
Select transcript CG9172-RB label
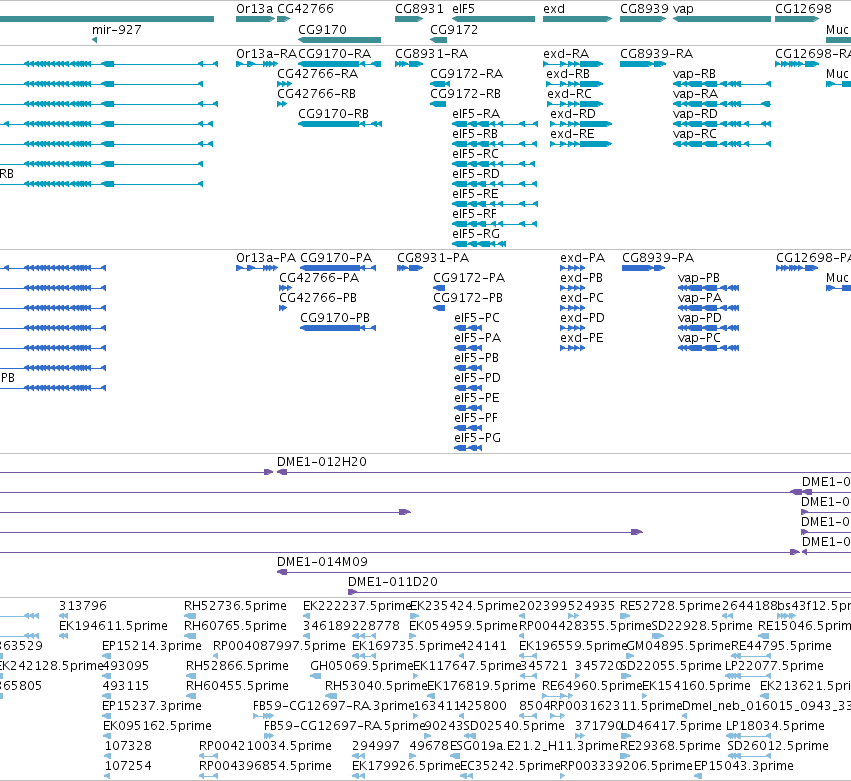[466, 94]
